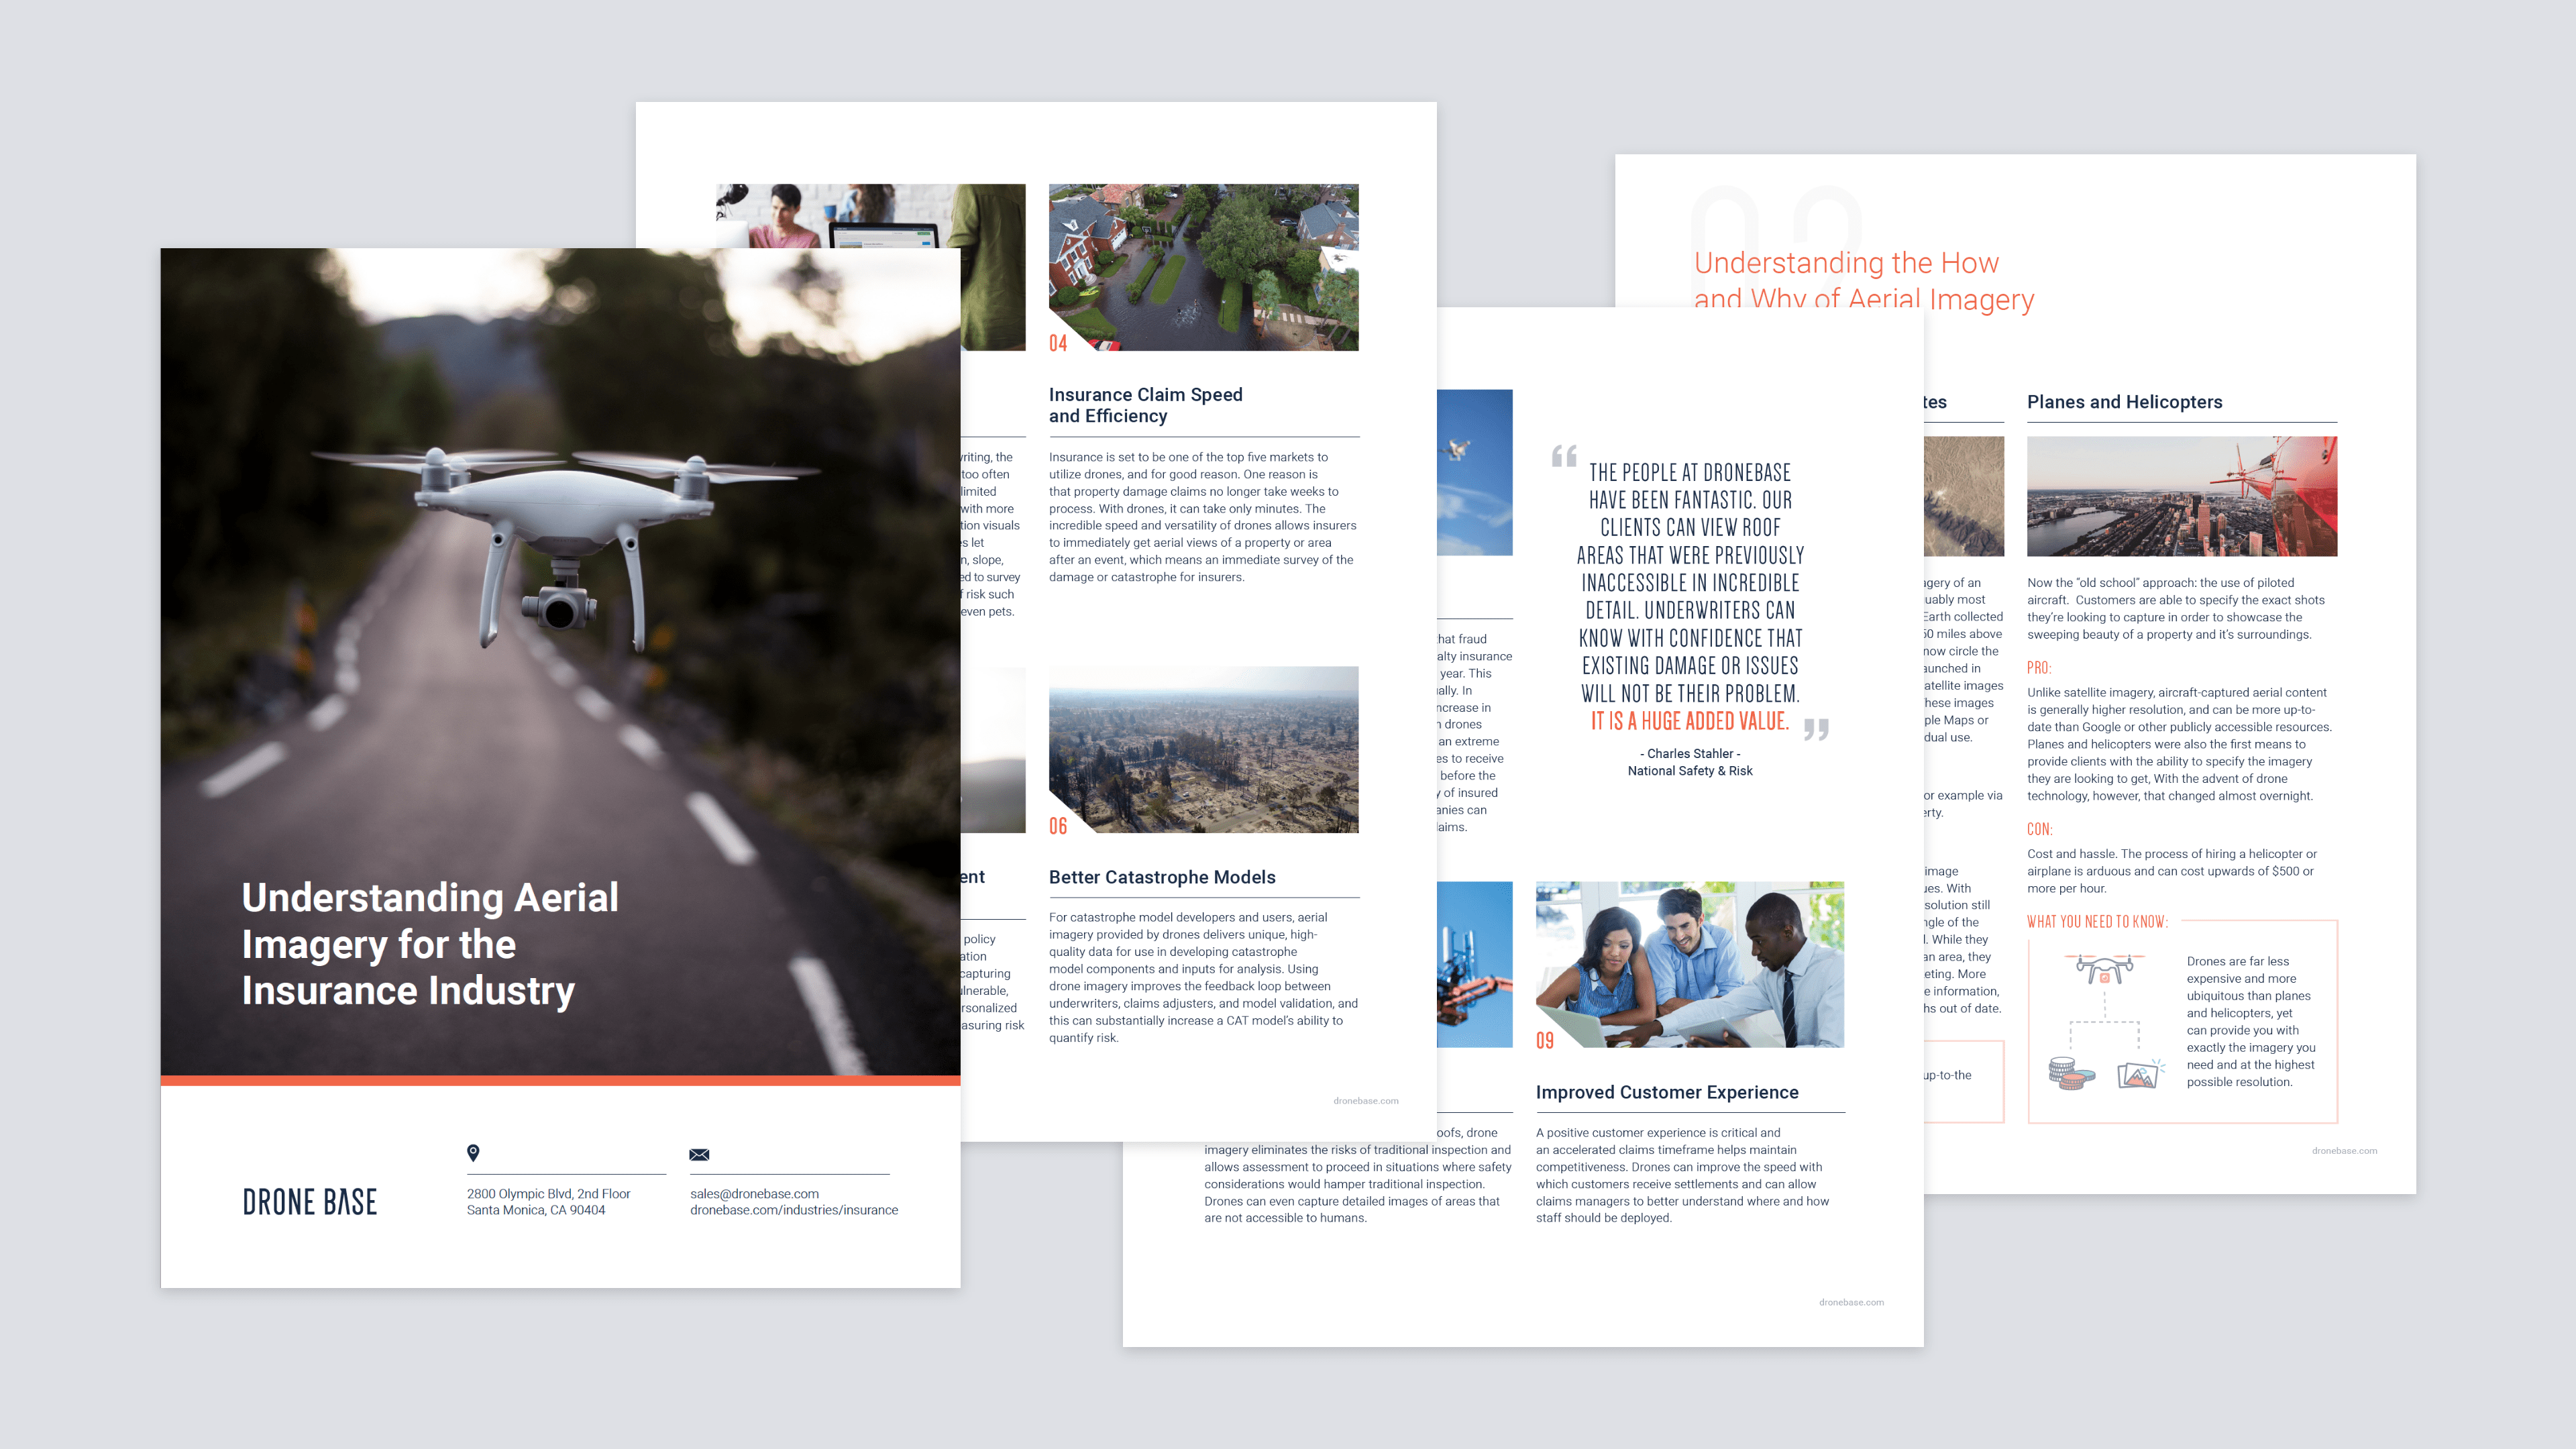Click the Improved Customer Experience heading
Screen dimensions: 2576x1449
click(1666, 1092)
